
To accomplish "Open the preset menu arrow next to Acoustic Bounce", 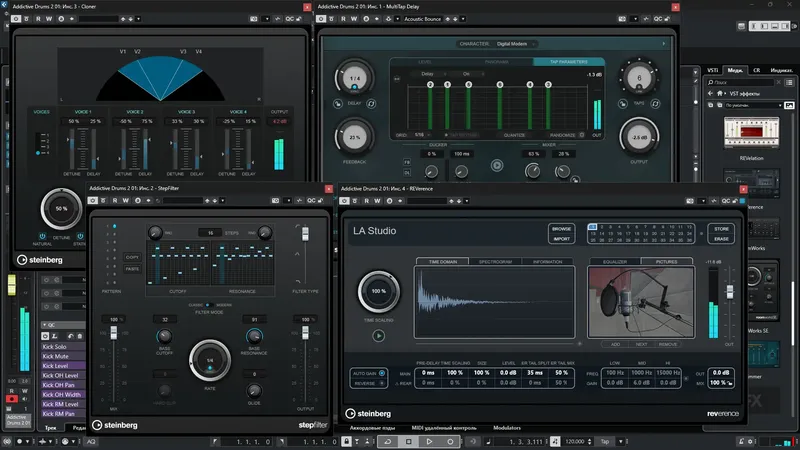I will [x=463, y=19].
